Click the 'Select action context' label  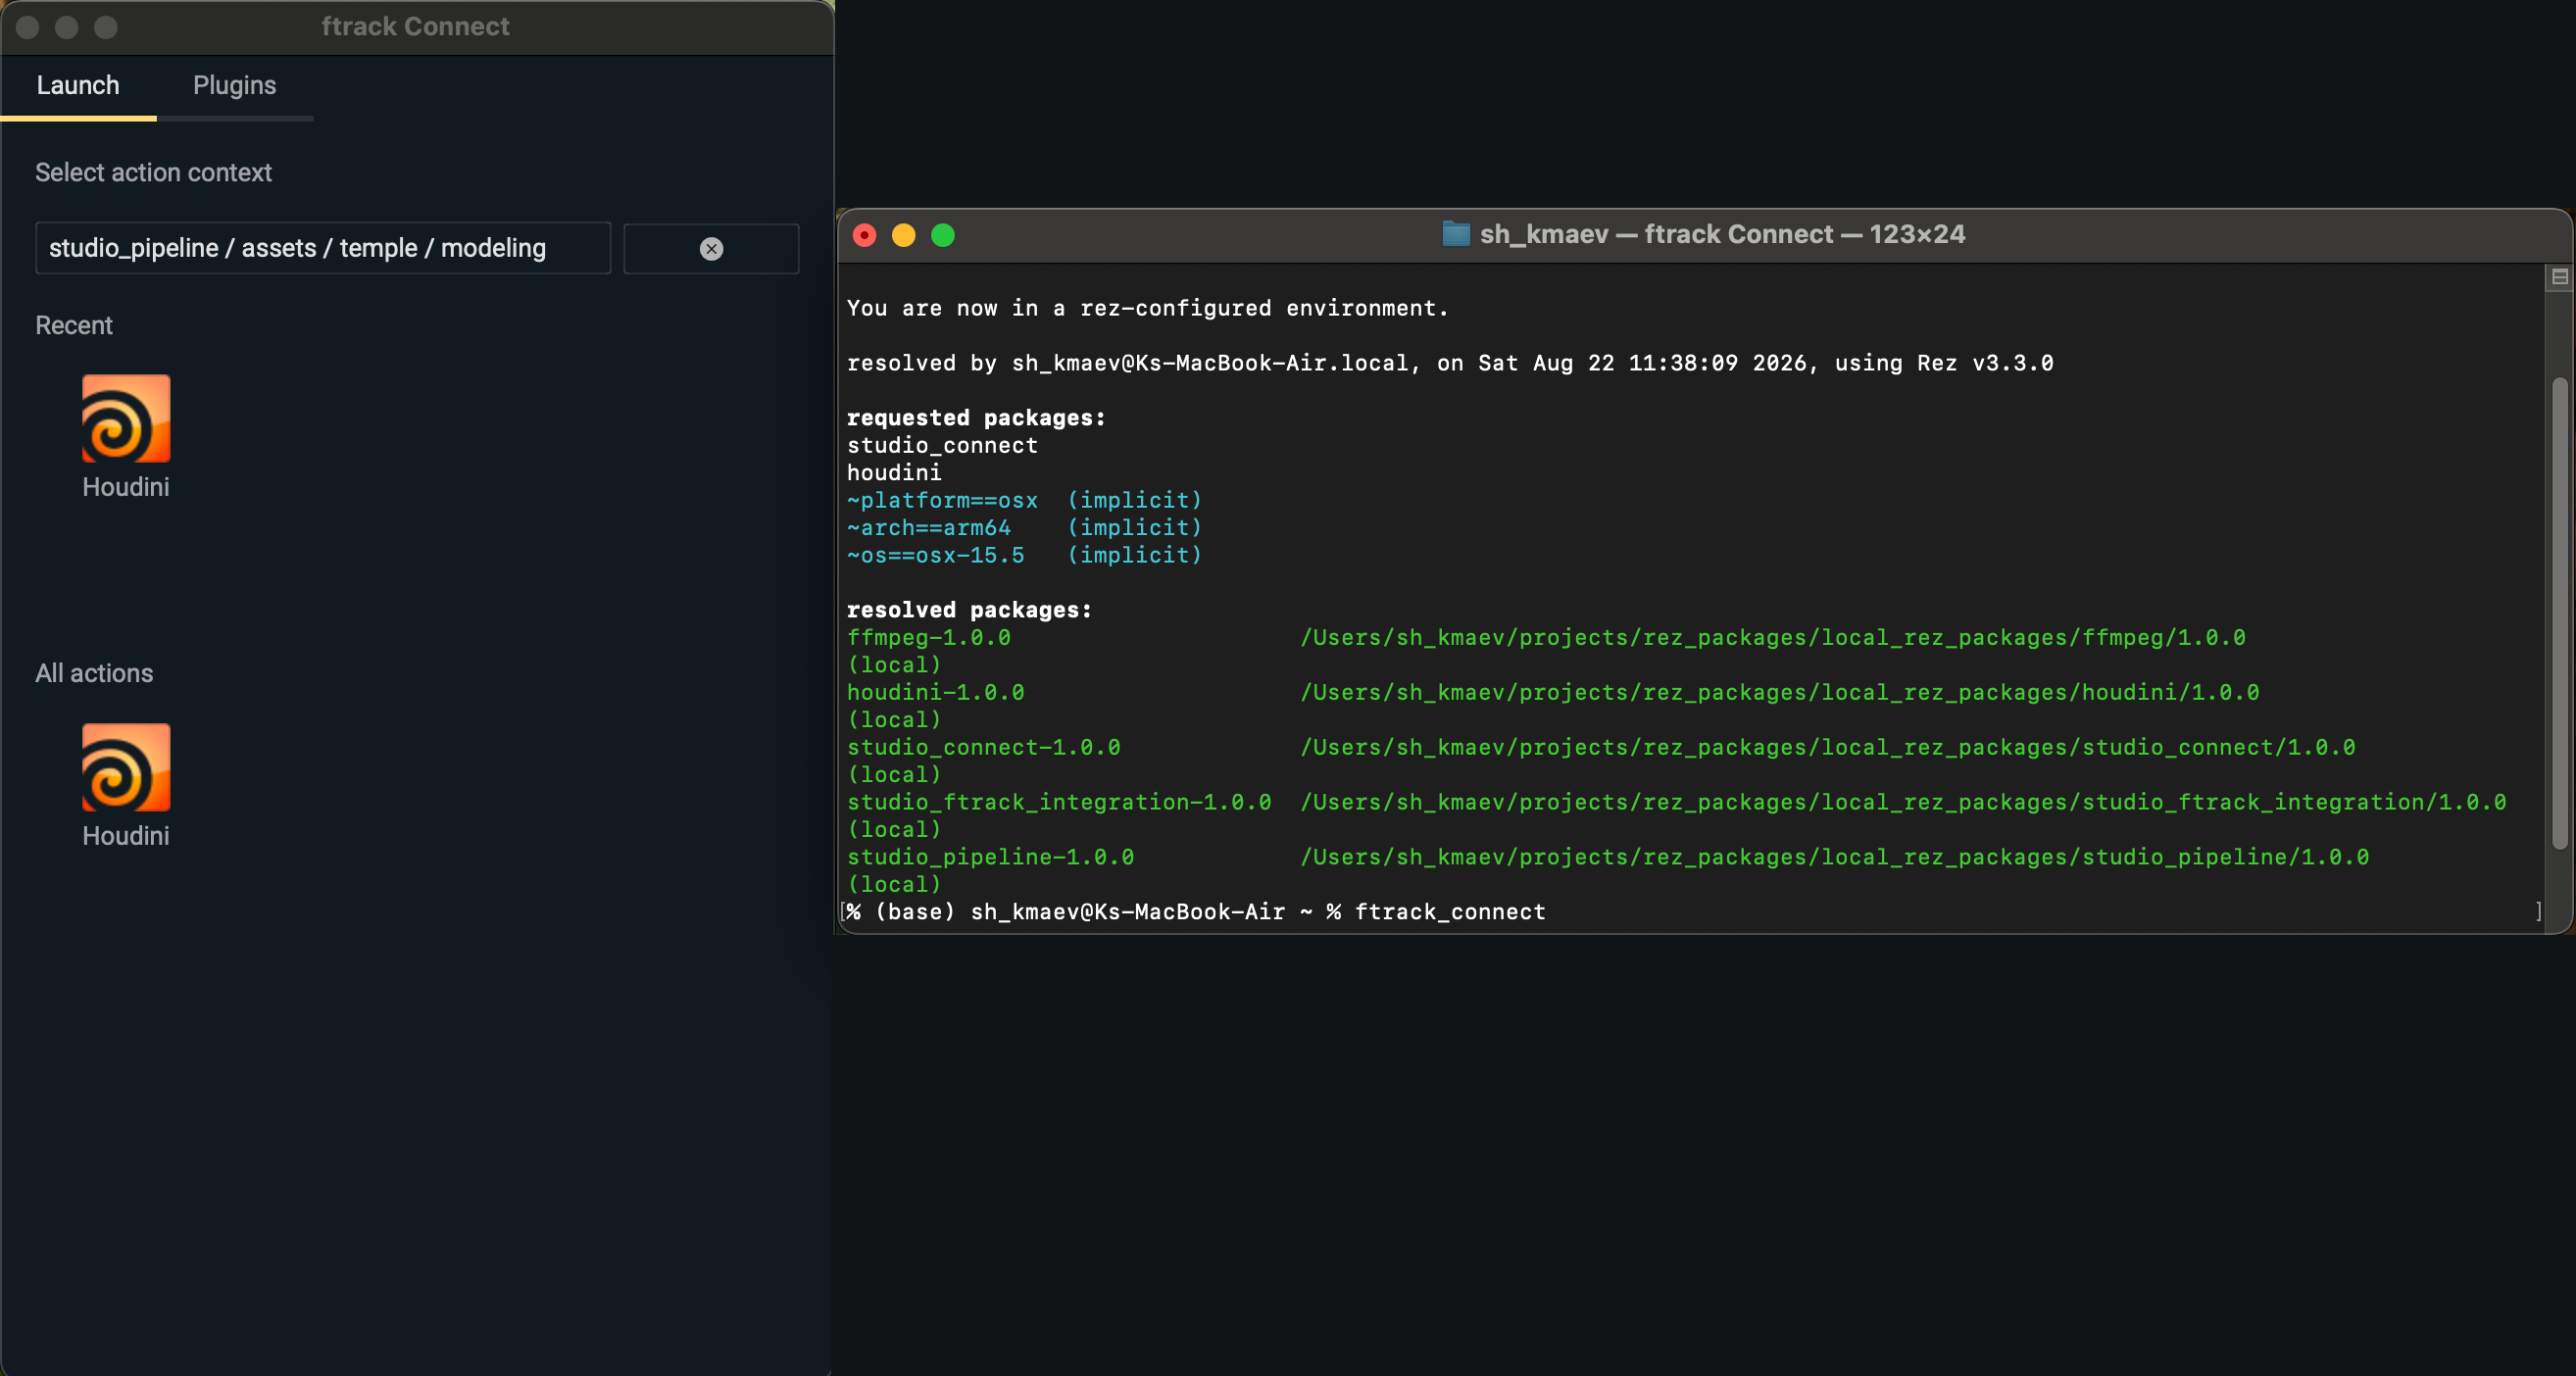click(x=154, y=173)
